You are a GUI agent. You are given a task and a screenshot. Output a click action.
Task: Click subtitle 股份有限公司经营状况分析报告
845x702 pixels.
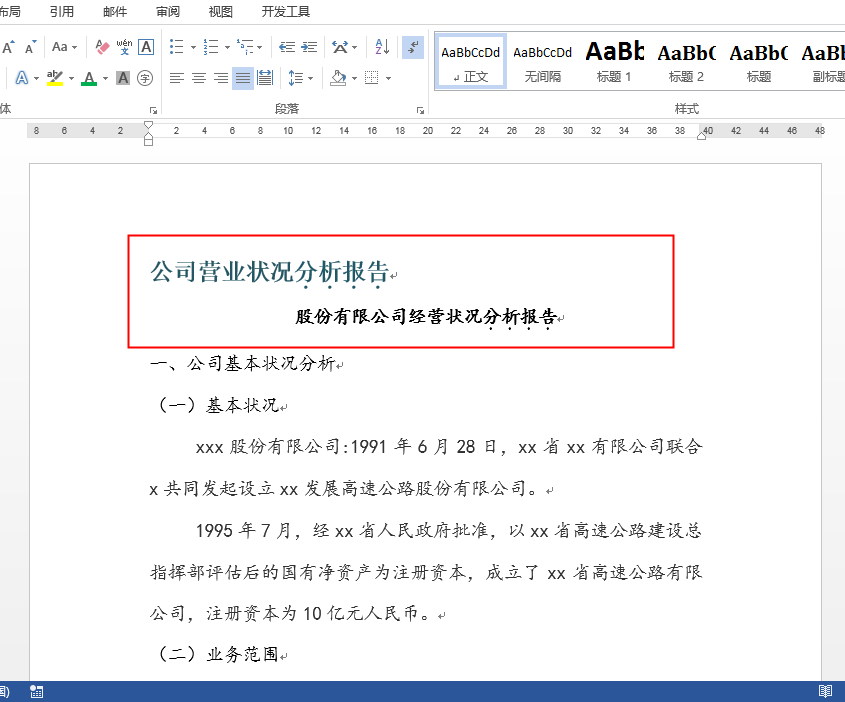pyautogui.click(x=426, y=316)
